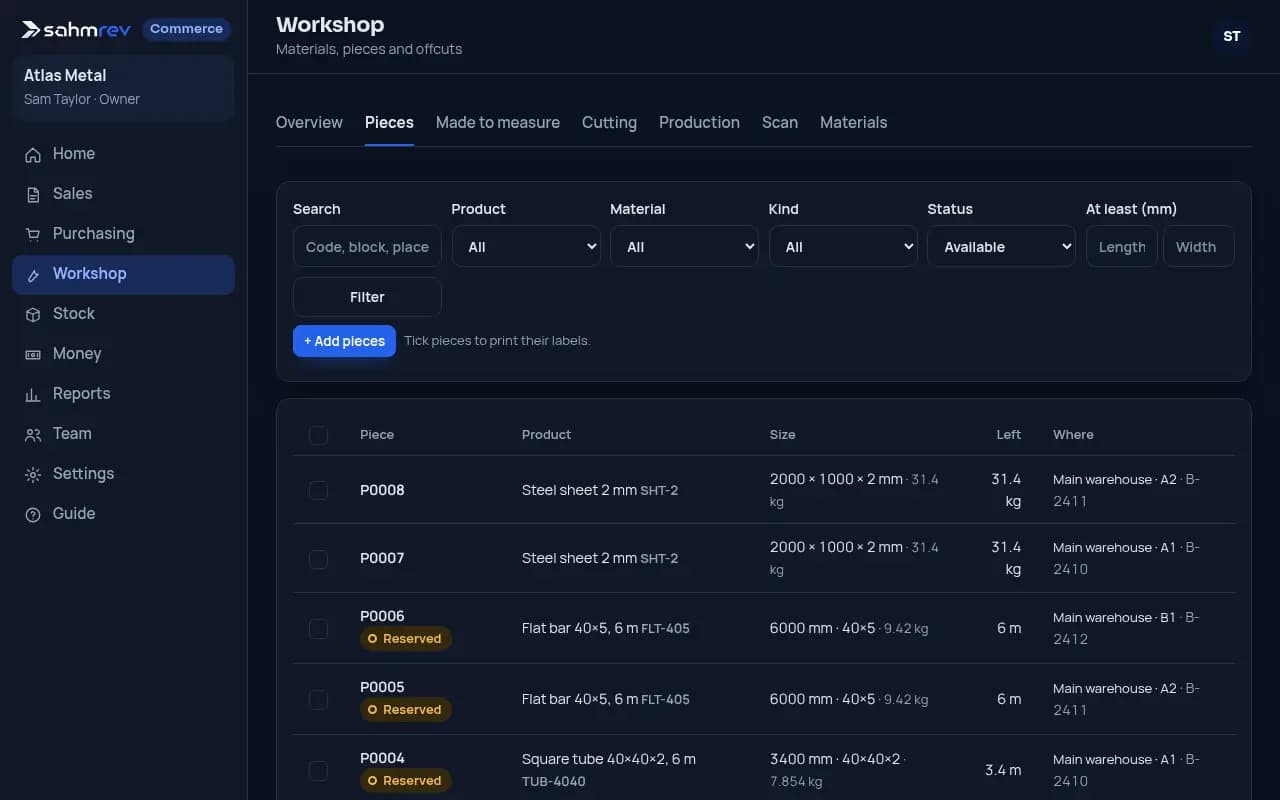Tick the select-all checkbox in table header
Image resolution: width=1280 pixels, height=800 pixels.
(318, 435)
